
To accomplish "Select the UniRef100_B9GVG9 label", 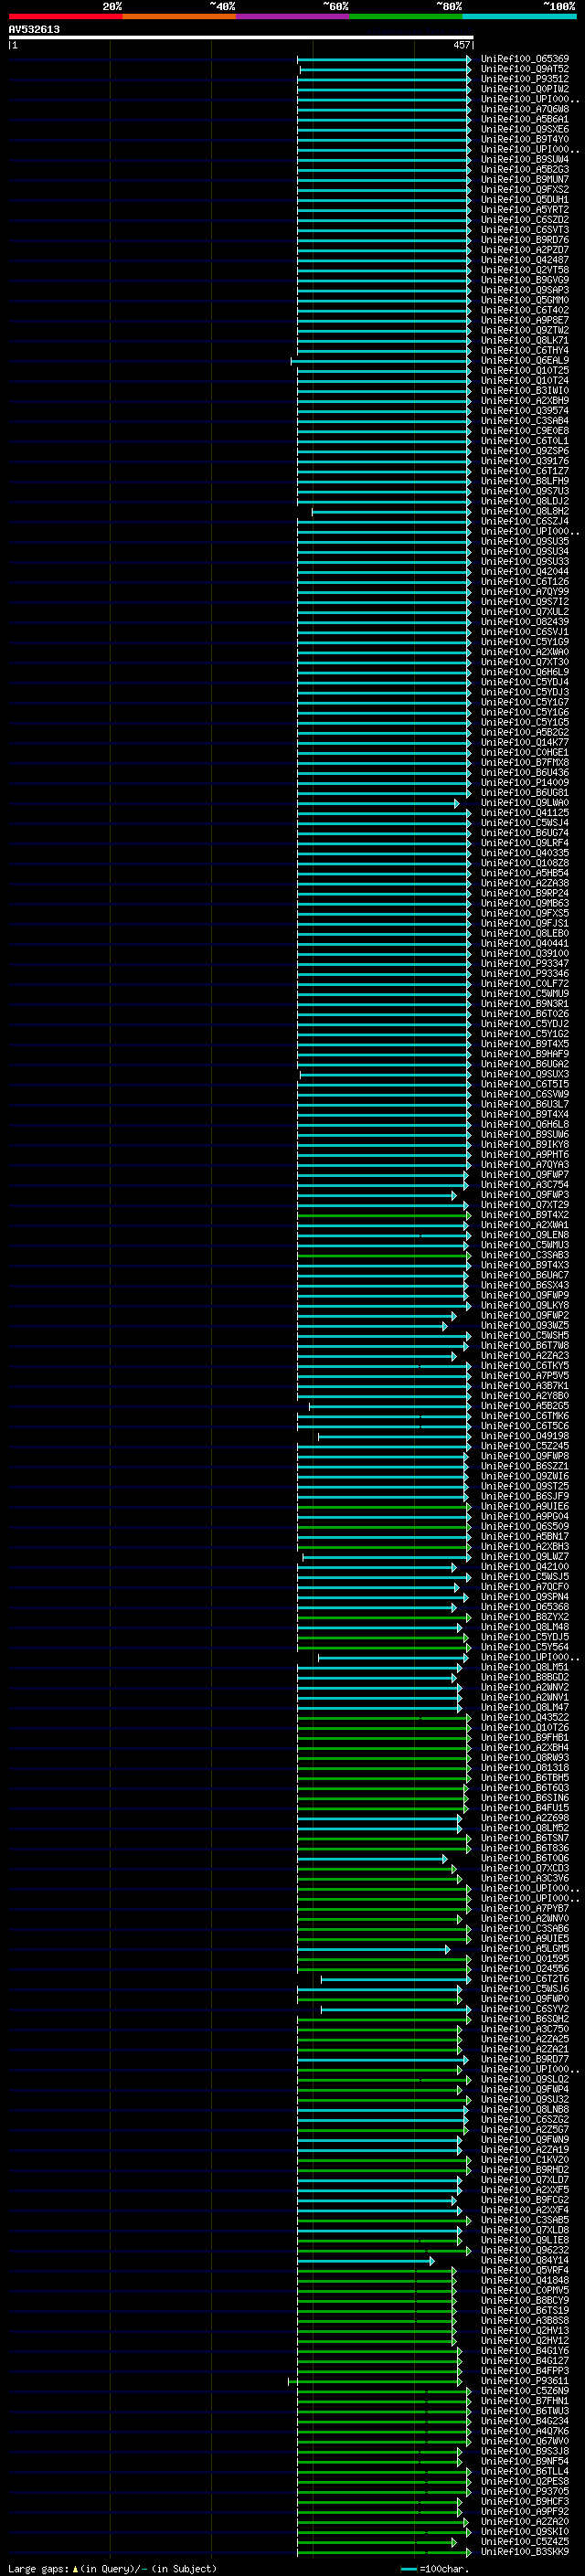I will 525,280.
